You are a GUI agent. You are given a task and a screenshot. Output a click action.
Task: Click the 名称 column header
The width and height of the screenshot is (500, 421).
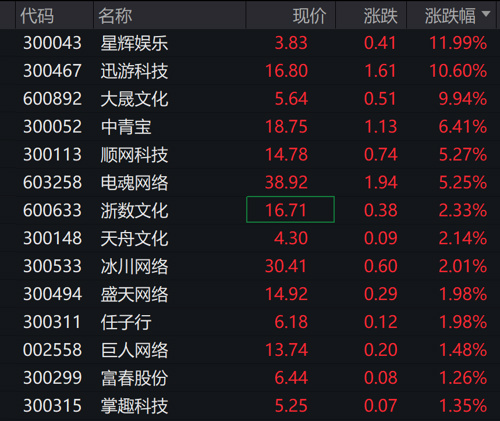click(115, 16)
